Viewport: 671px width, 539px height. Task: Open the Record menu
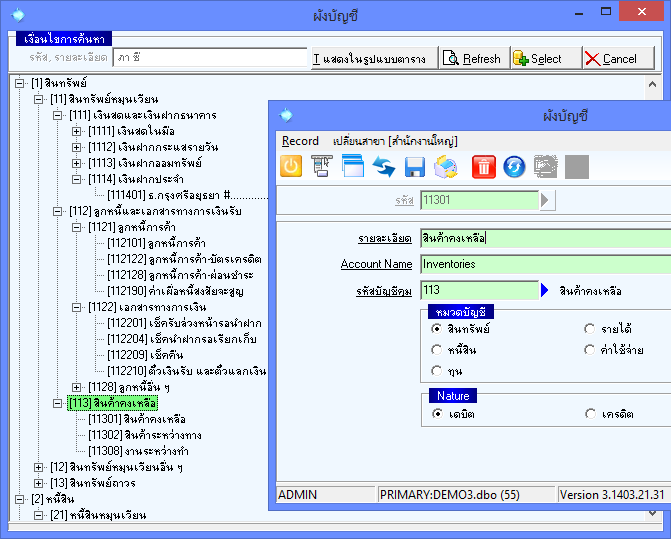click(x=300, y=141)
